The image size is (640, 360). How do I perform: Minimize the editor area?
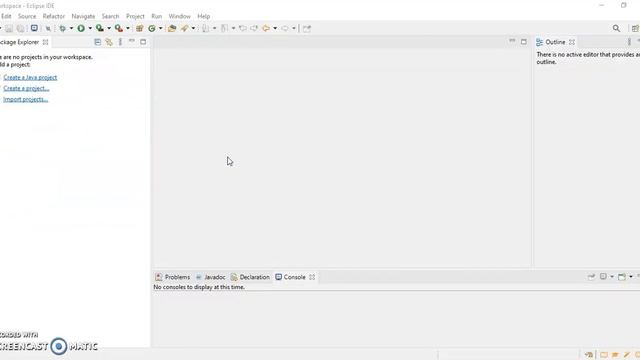(x=512, y=41)
